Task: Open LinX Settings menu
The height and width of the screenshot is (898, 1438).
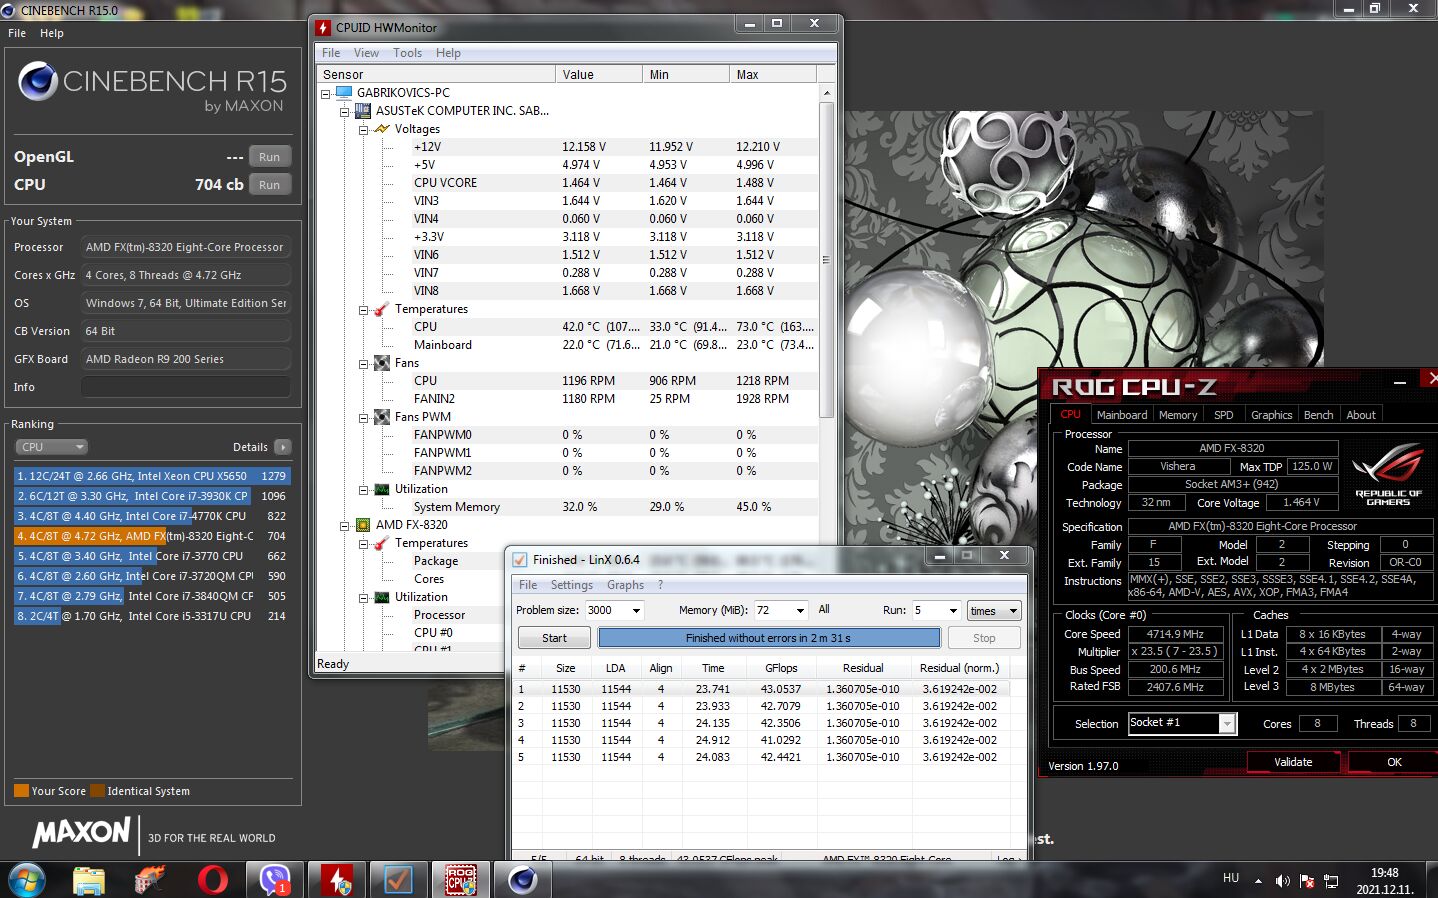Action: point(571,585)
